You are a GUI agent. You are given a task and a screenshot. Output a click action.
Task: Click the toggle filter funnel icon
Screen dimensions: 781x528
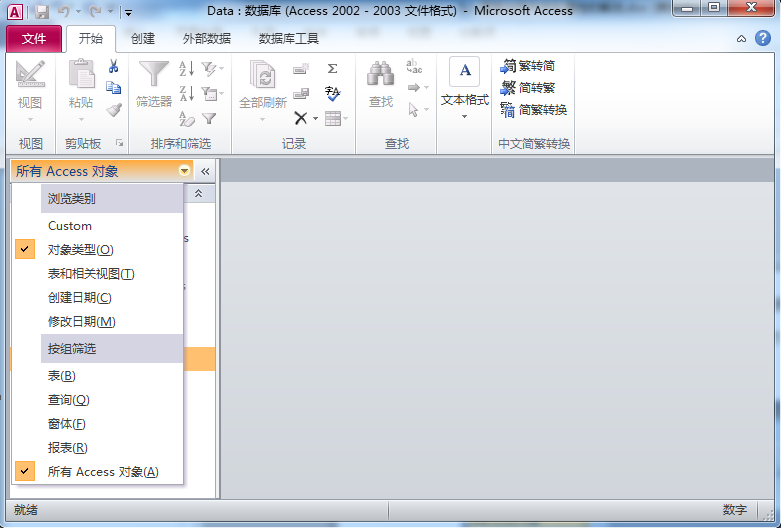209,119
